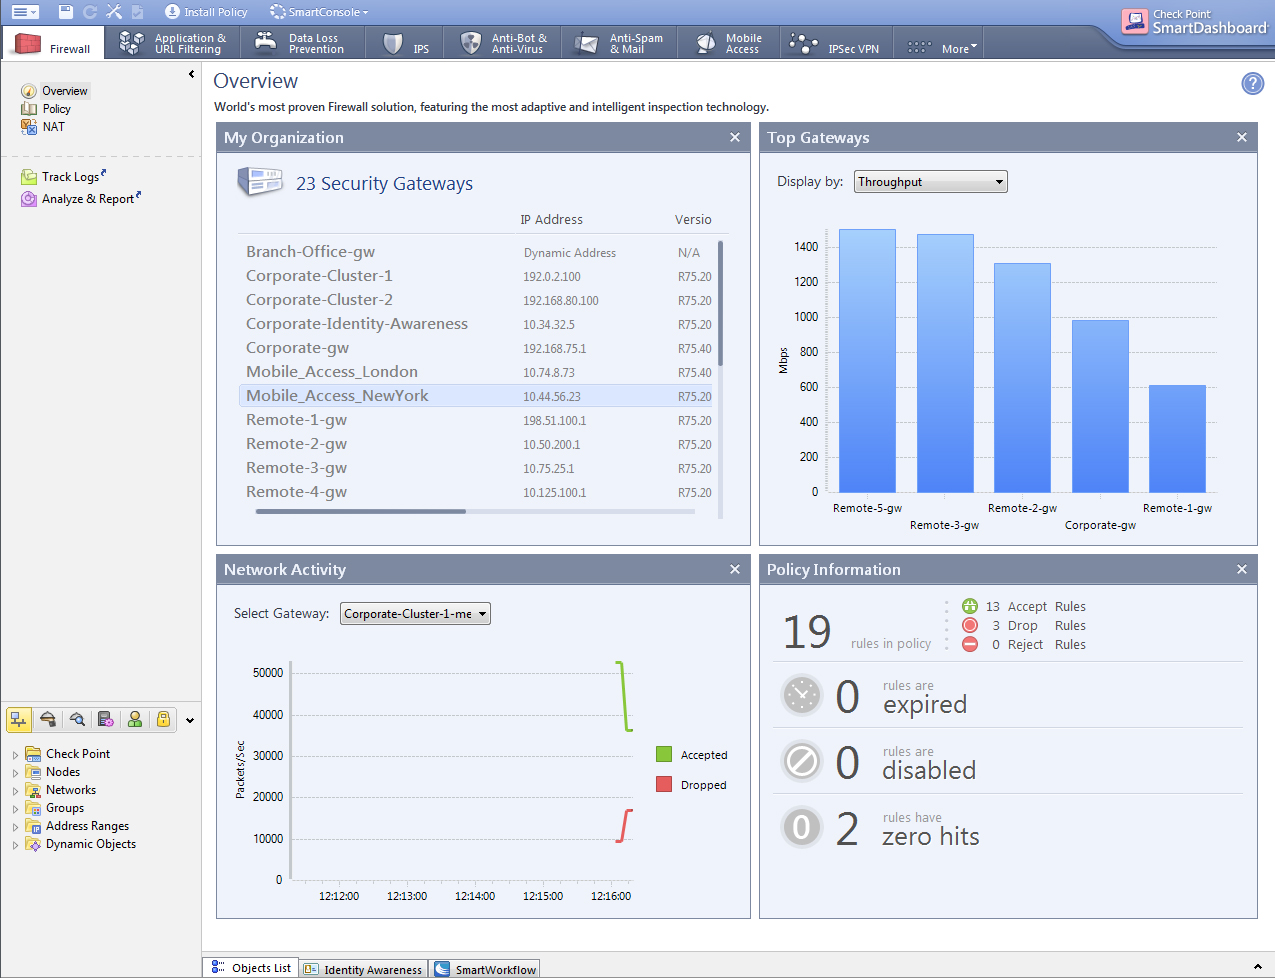This screenshot has width=1275, height=978.
Task: Switch to the Firewall tab
Action: coord(54,43)
